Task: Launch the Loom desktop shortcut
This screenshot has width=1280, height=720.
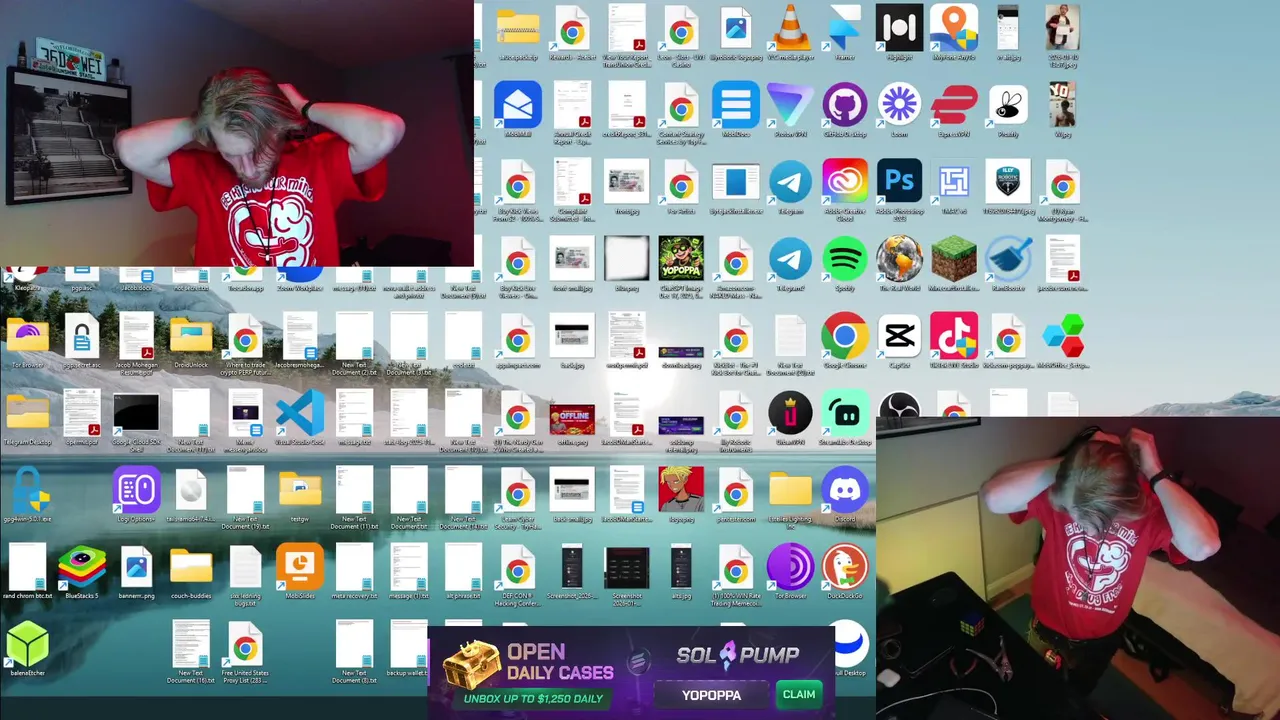Action: tap(899, 106)
